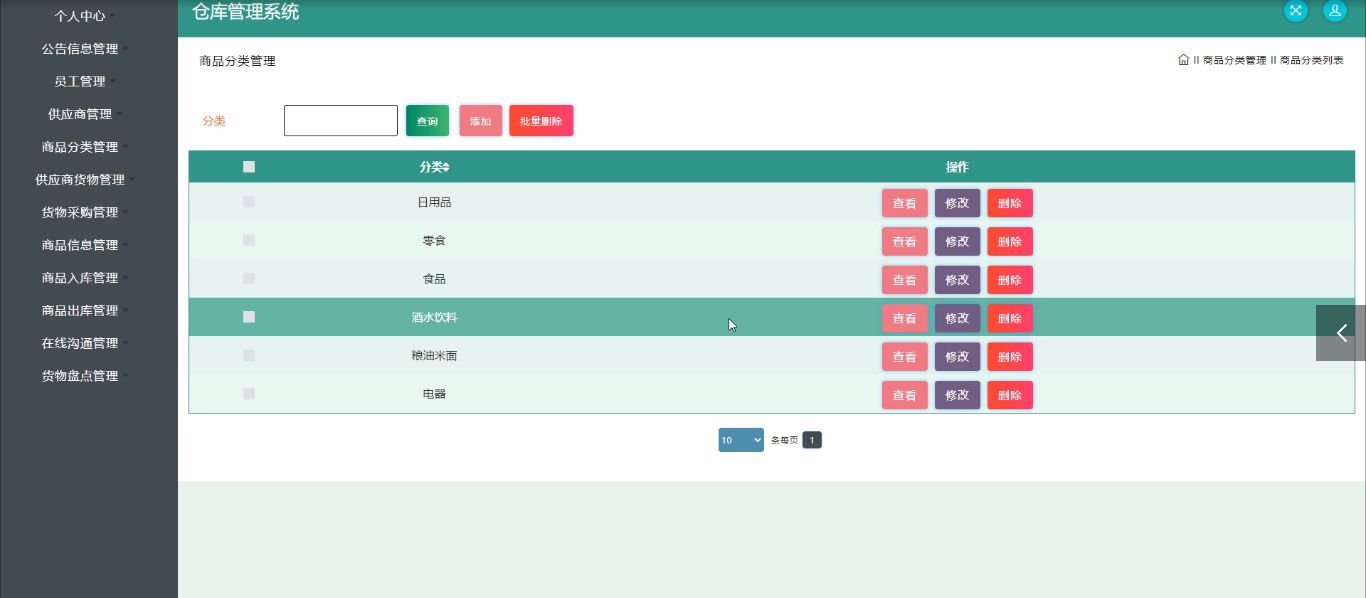
Task: Check the box for 日用品 row
Action: point(249,202)
